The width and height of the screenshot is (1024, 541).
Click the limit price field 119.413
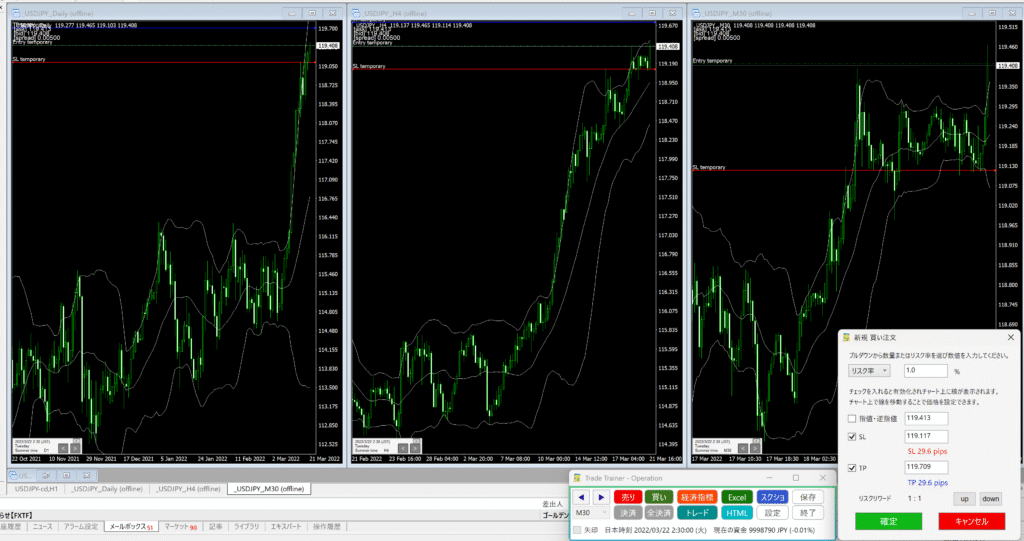[x=926, y=418]
